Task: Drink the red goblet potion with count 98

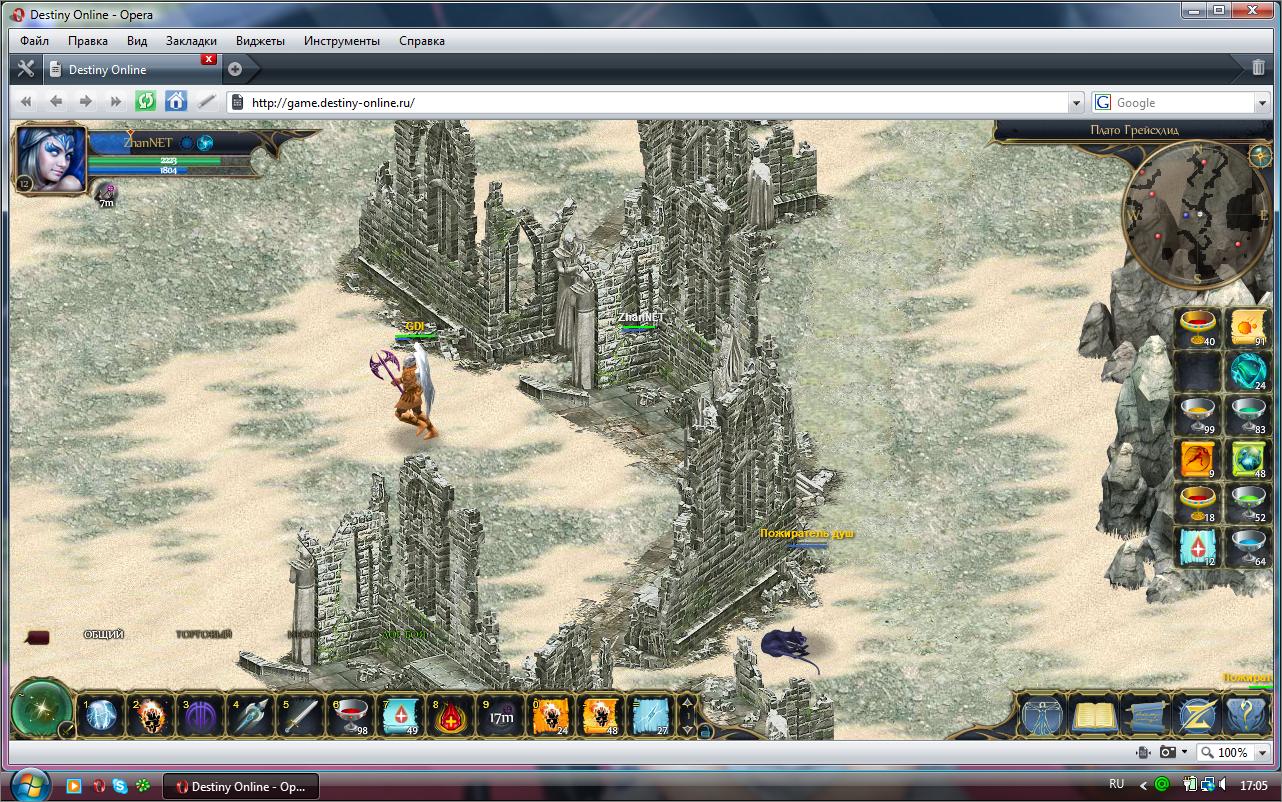Action: coord(350,716)
